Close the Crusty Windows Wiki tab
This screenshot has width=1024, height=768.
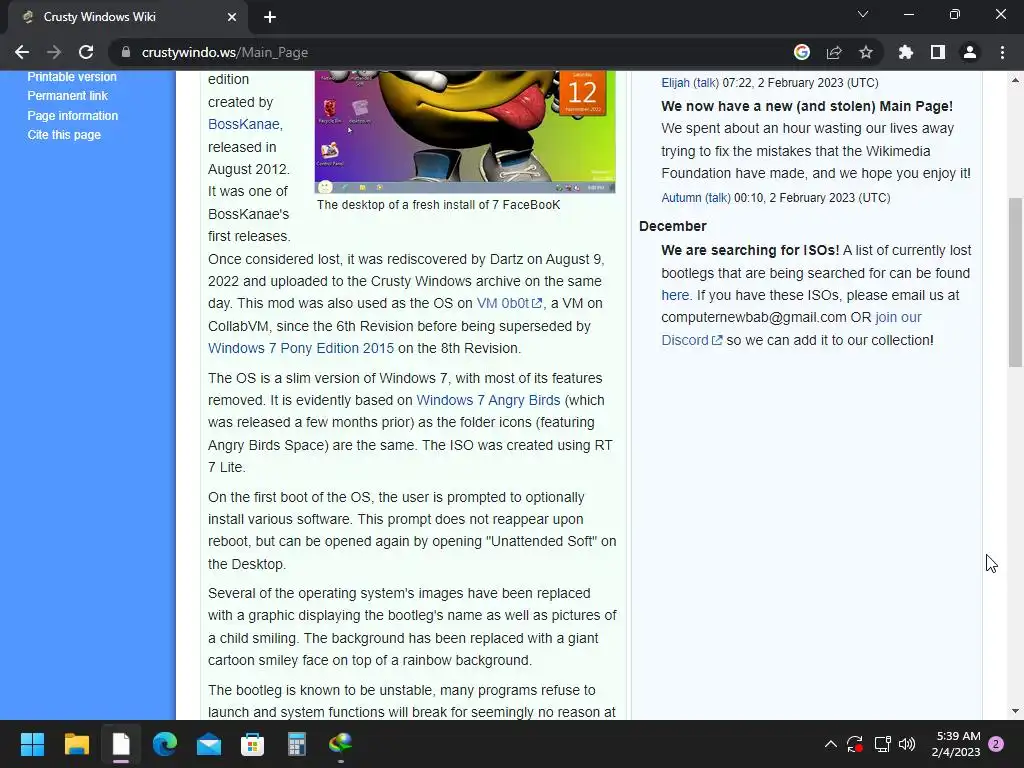[232, 17]
